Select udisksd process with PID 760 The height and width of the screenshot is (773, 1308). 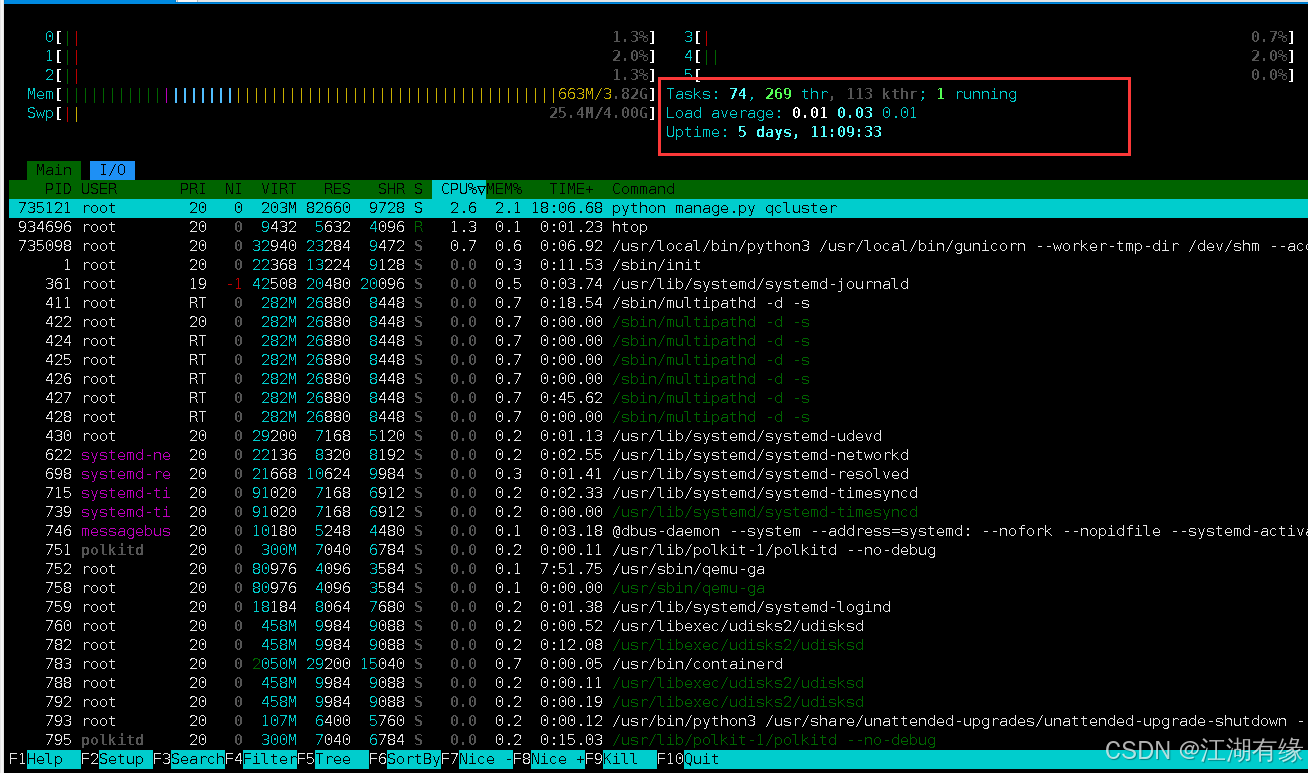click(658, 626)
